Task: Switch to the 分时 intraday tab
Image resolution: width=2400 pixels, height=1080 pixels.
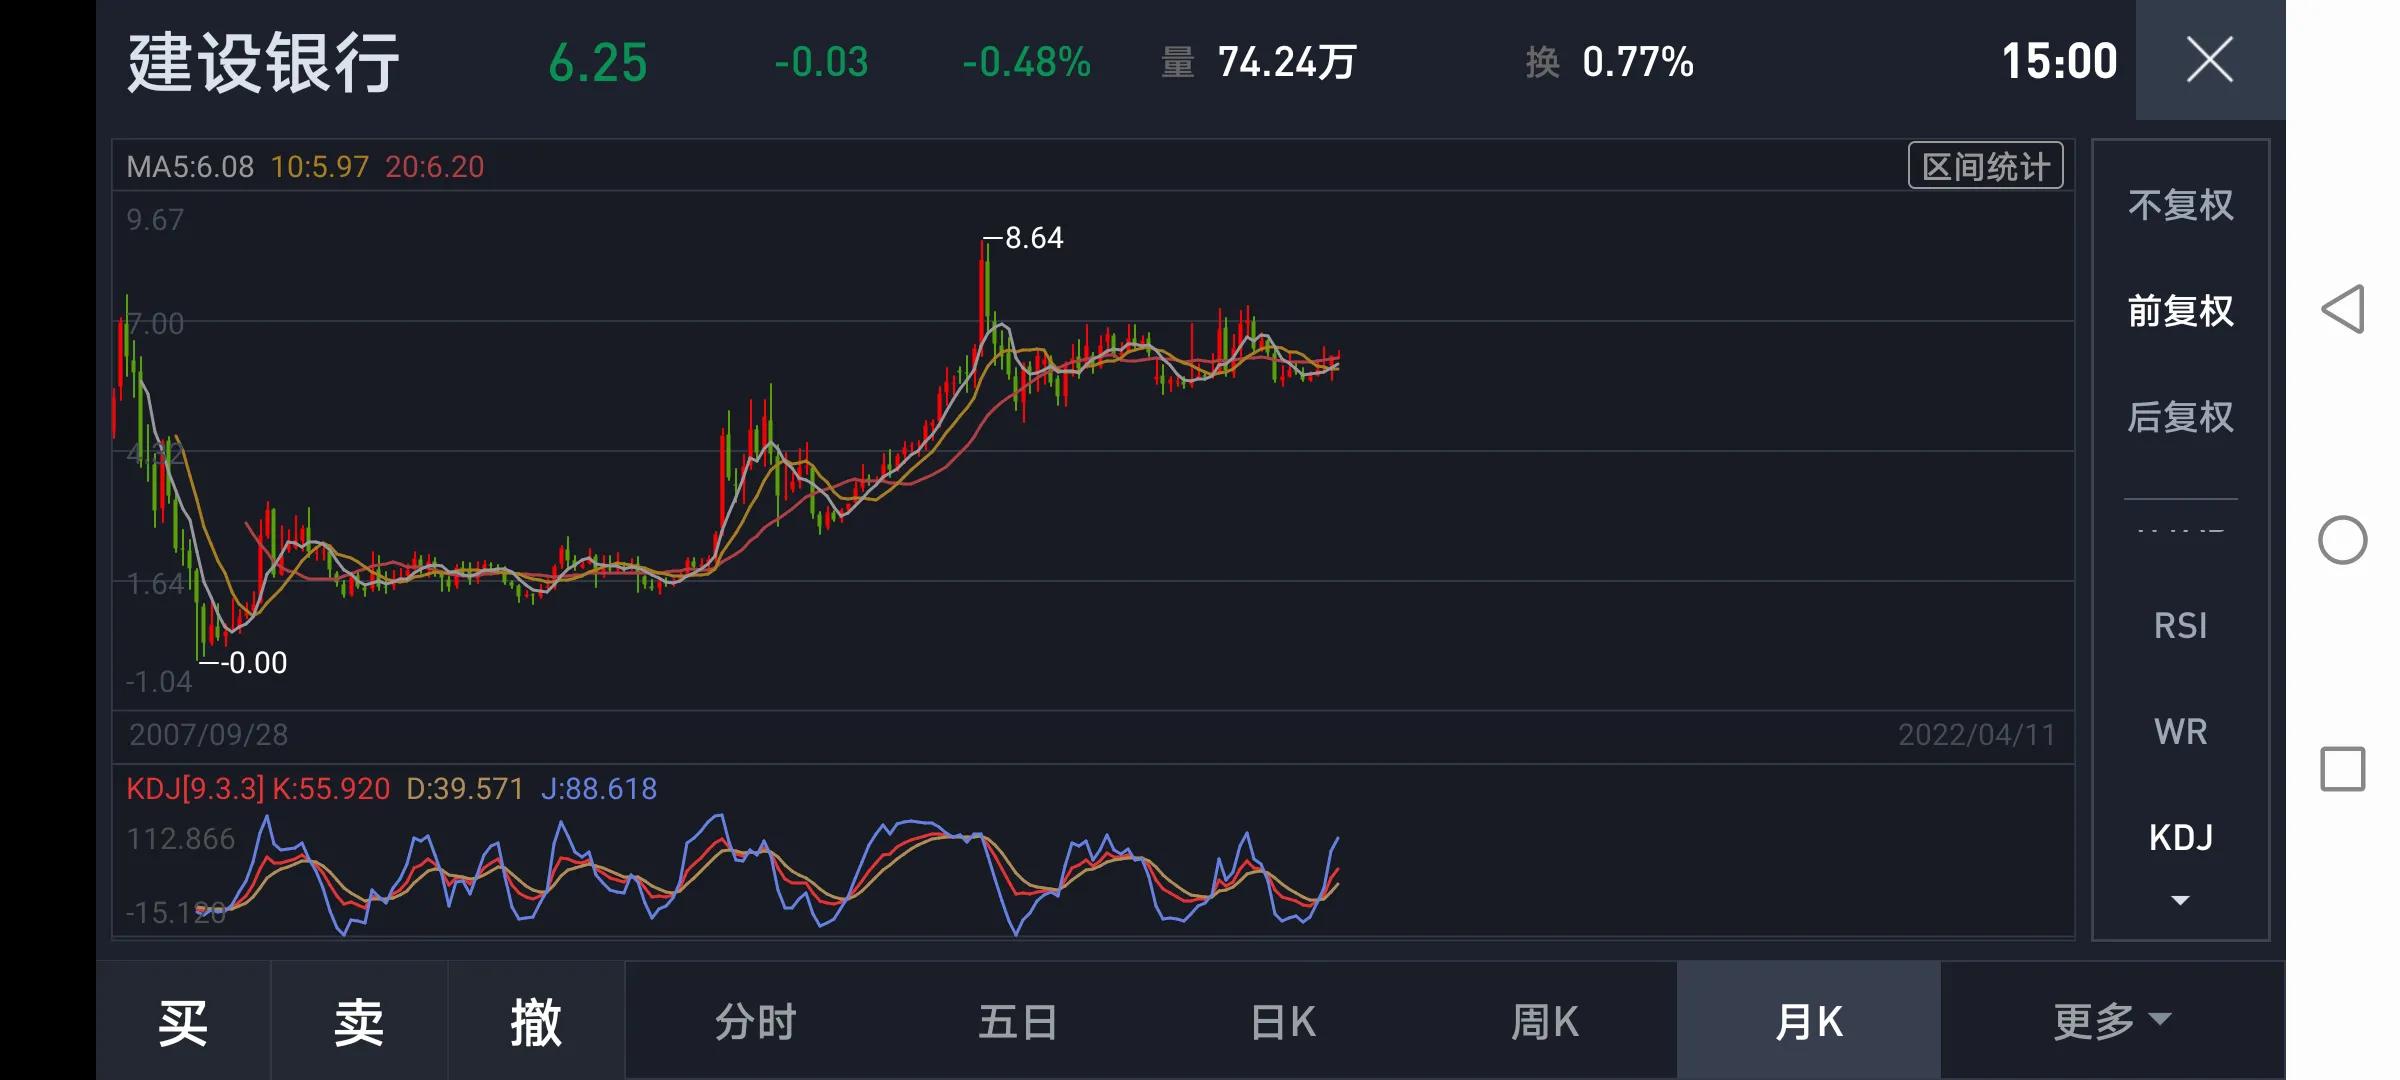Action: point(754,1020)
